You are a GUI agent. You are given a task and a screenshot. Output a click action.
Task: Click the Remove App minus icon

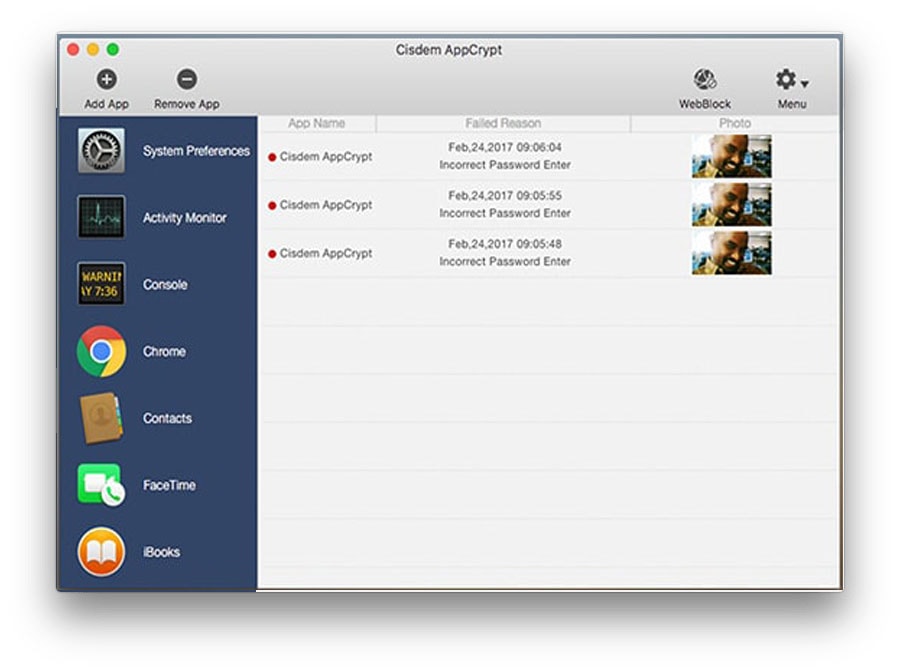coord(187,79)
